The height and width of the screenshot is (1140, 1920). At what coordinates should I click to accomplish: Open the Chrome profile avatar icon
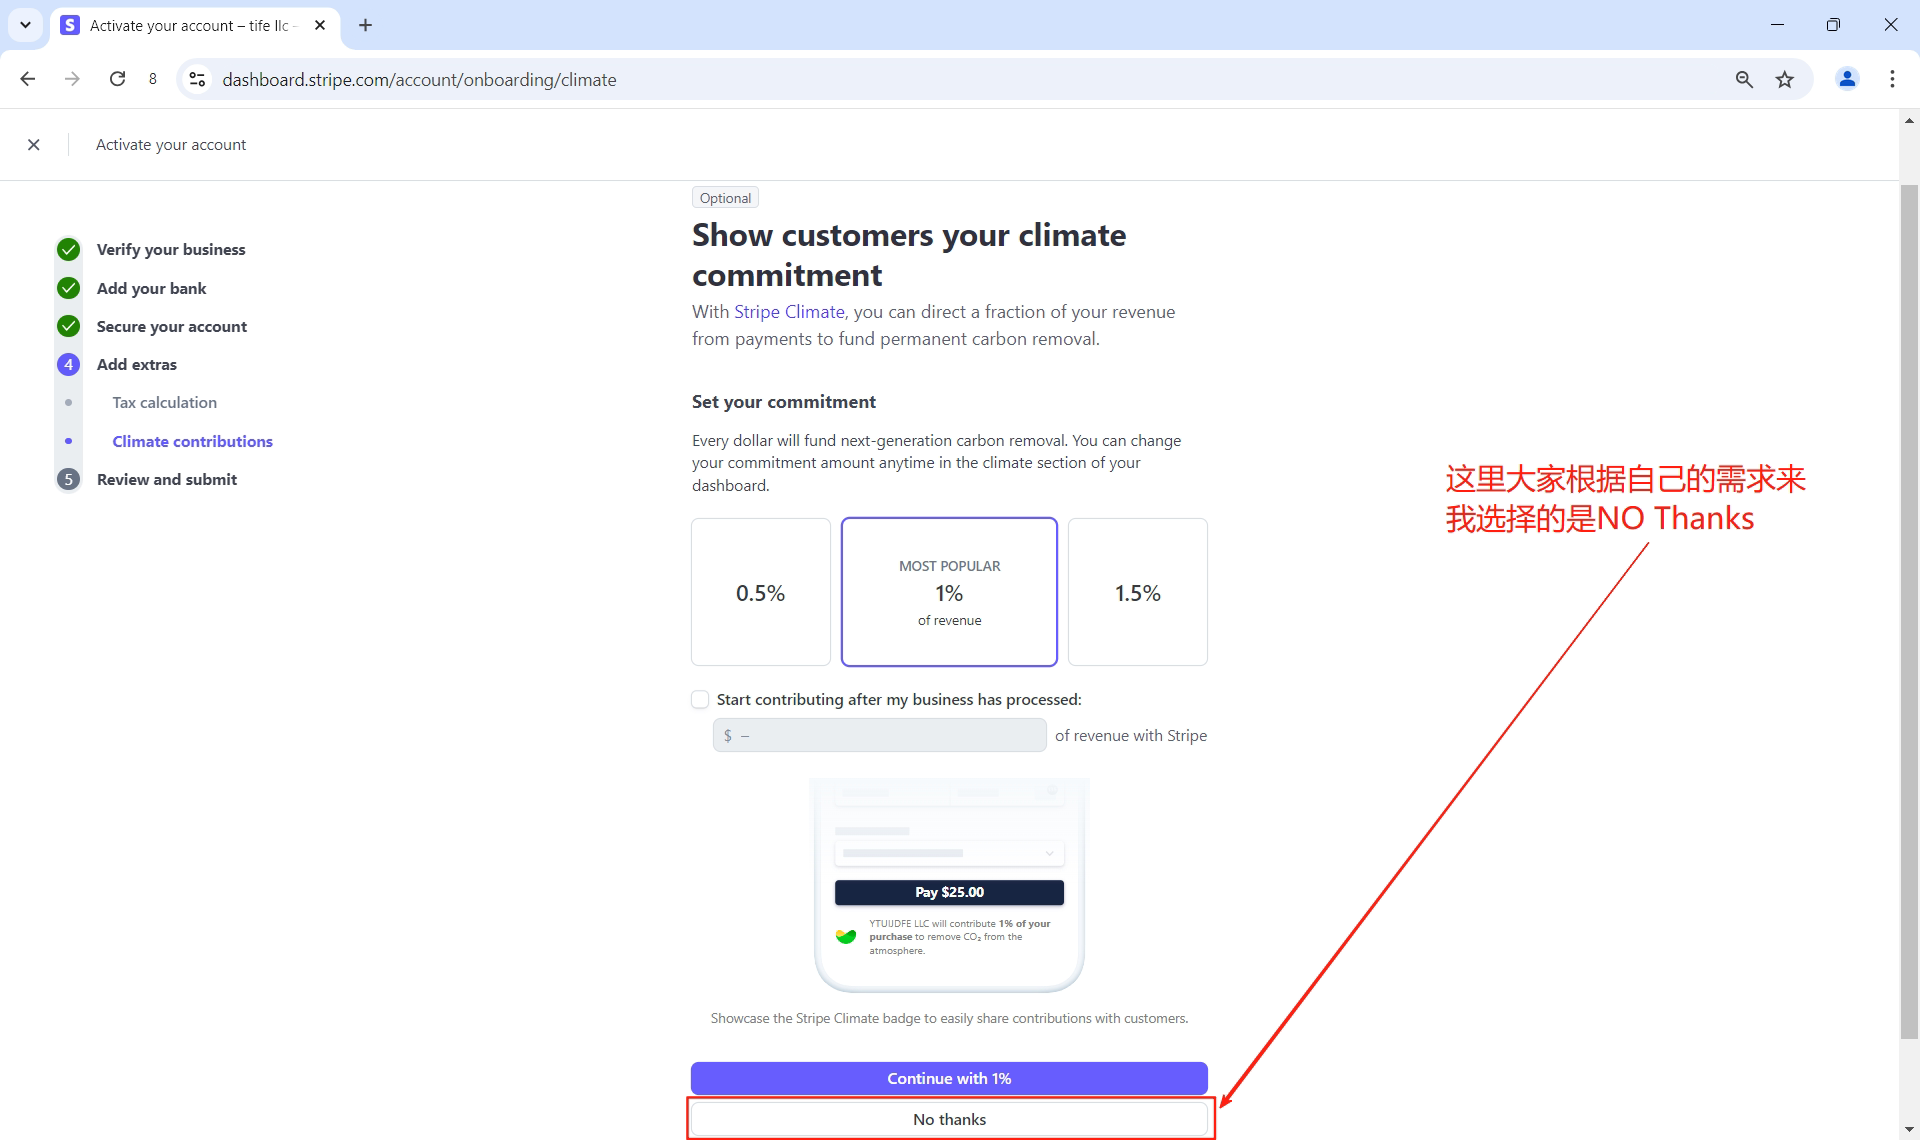point(1847,79)
